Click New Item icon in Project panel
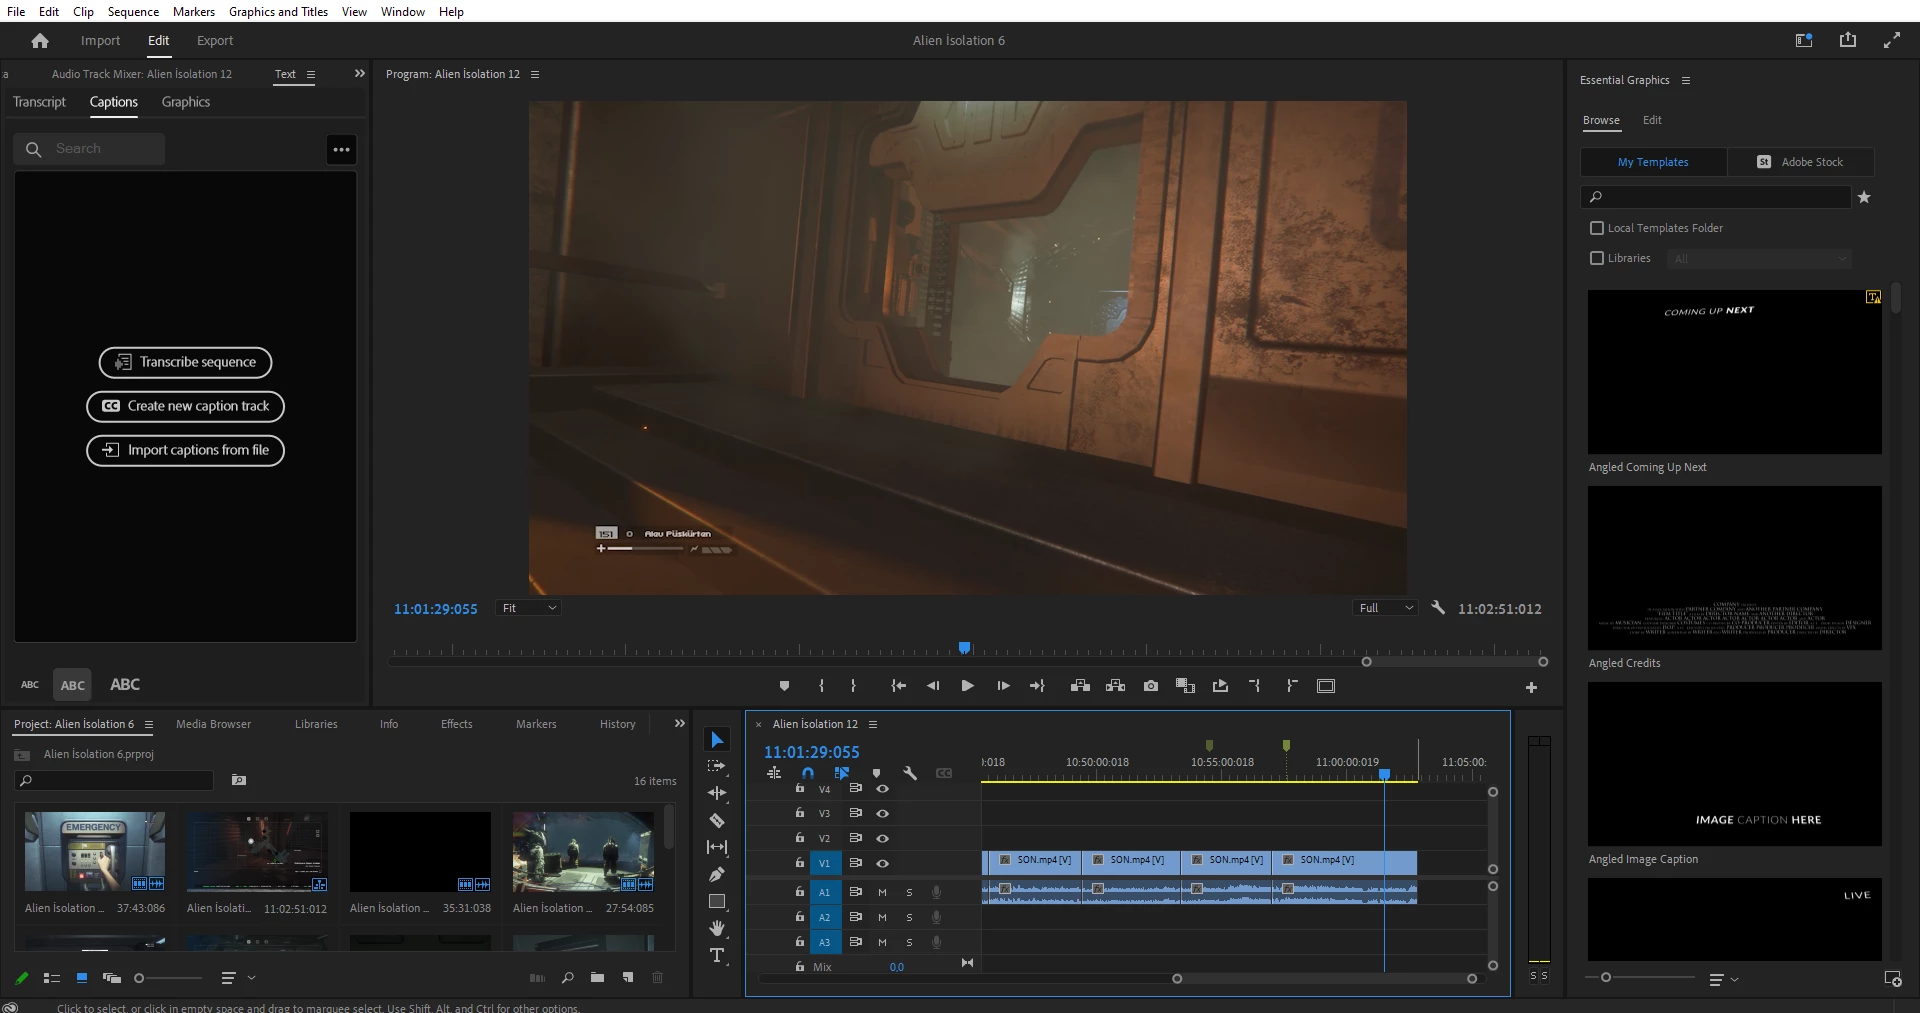Viewport: 1920px width, 1013px height. 628,978
